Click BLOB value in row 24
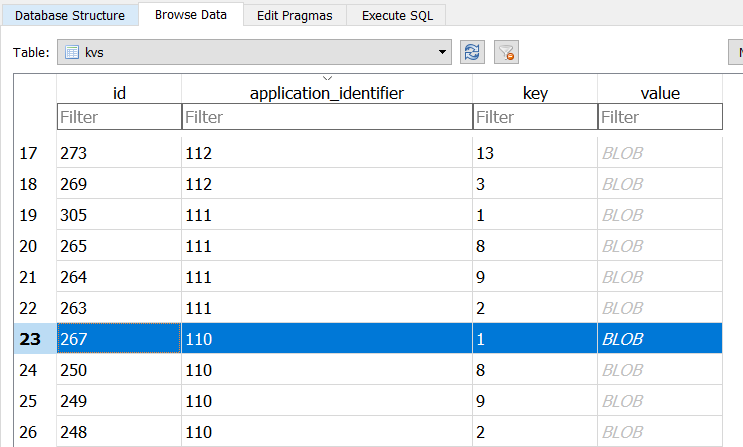Screen dimensions: 743x447 tap(660, 370)
